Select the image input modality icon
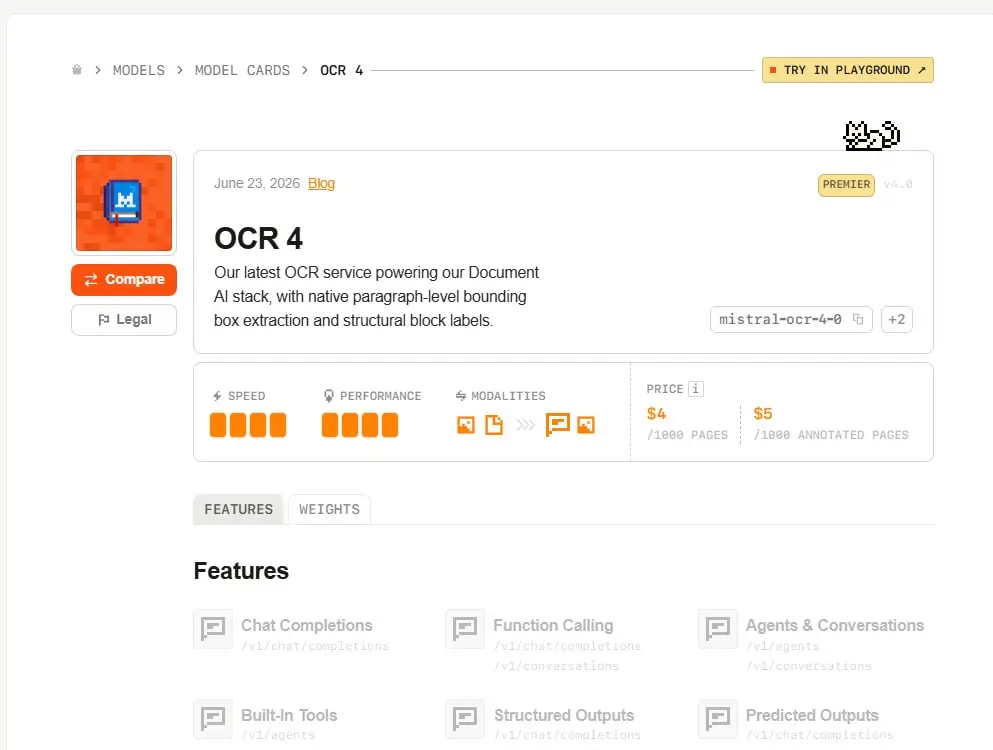Image resolution: width=993 pixels, height=750 pixels. point(465,425)
